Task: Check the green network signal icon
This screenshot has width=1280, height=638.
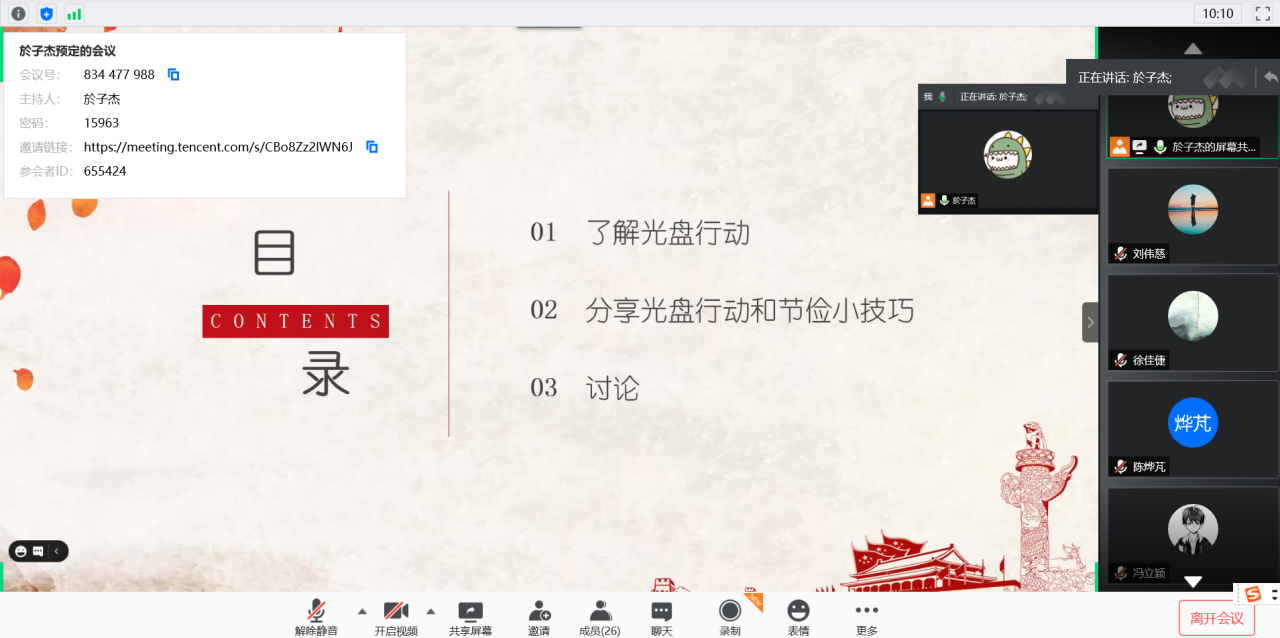Action: pos(74,14)
